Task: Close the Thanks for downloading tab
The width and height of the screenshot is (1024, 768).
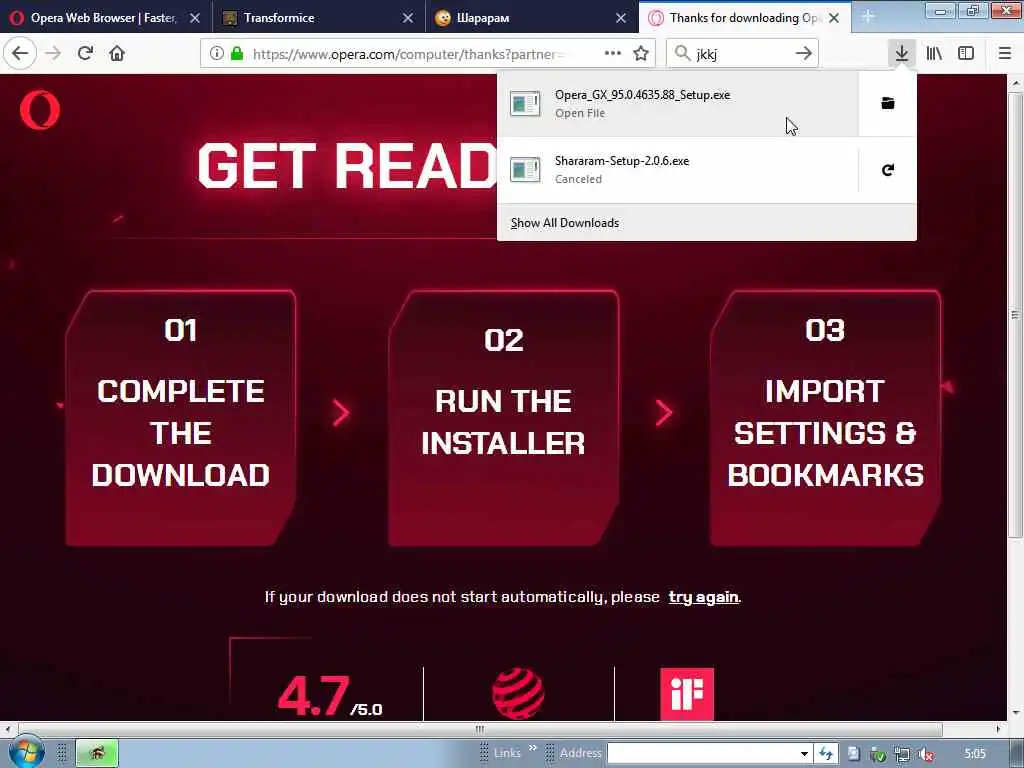Action: [834, 18]
